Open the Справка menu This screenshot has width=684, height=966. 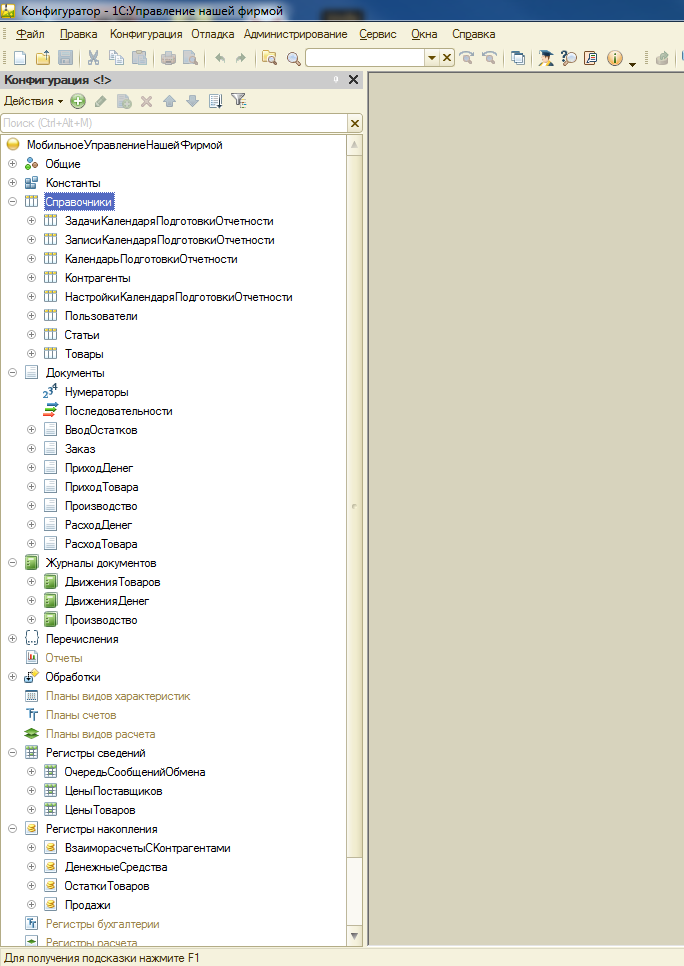coord(473,34)
